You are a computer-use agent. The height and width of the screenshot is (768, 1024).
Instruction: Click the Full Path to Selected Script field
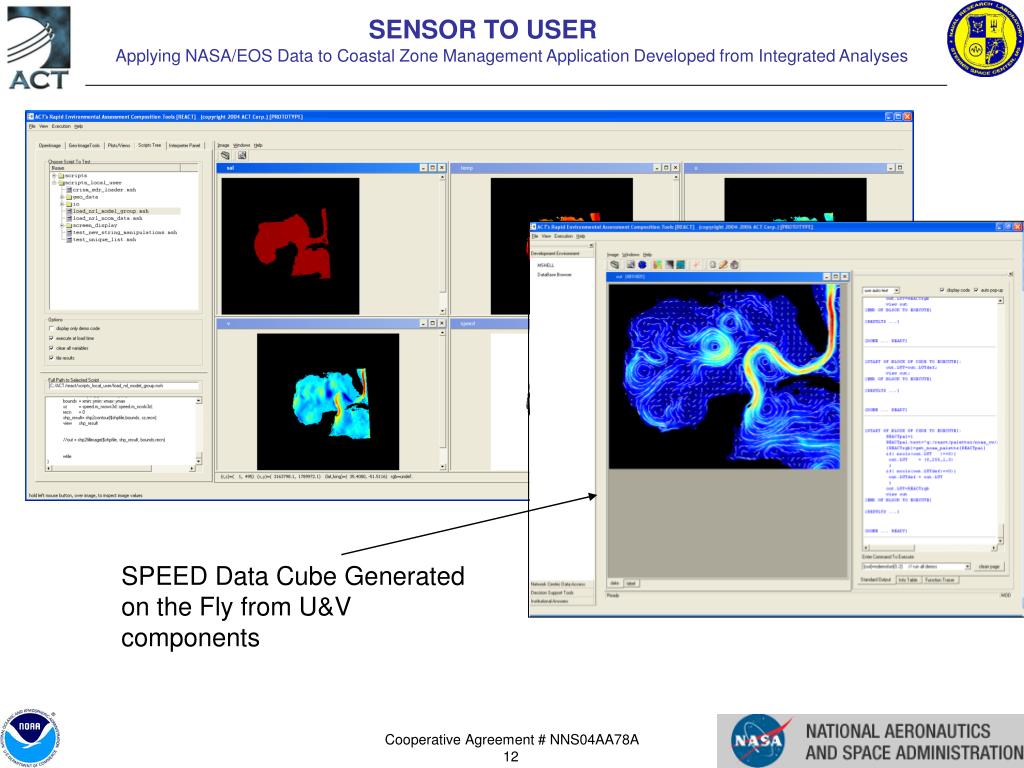(123, 386)
